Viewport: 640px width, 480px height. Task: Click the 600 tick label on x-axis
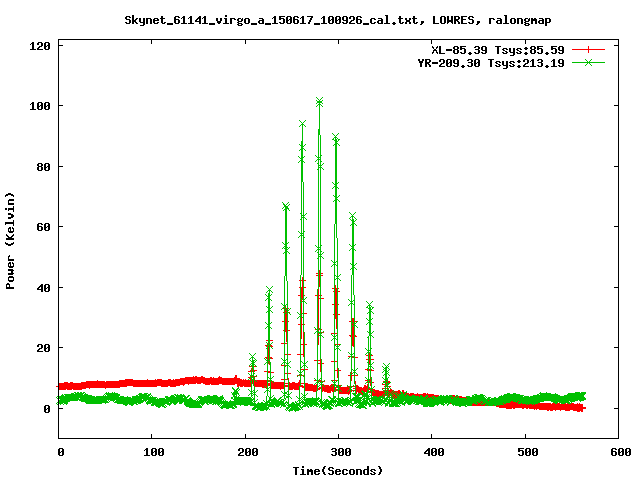[x=618, y=453]
